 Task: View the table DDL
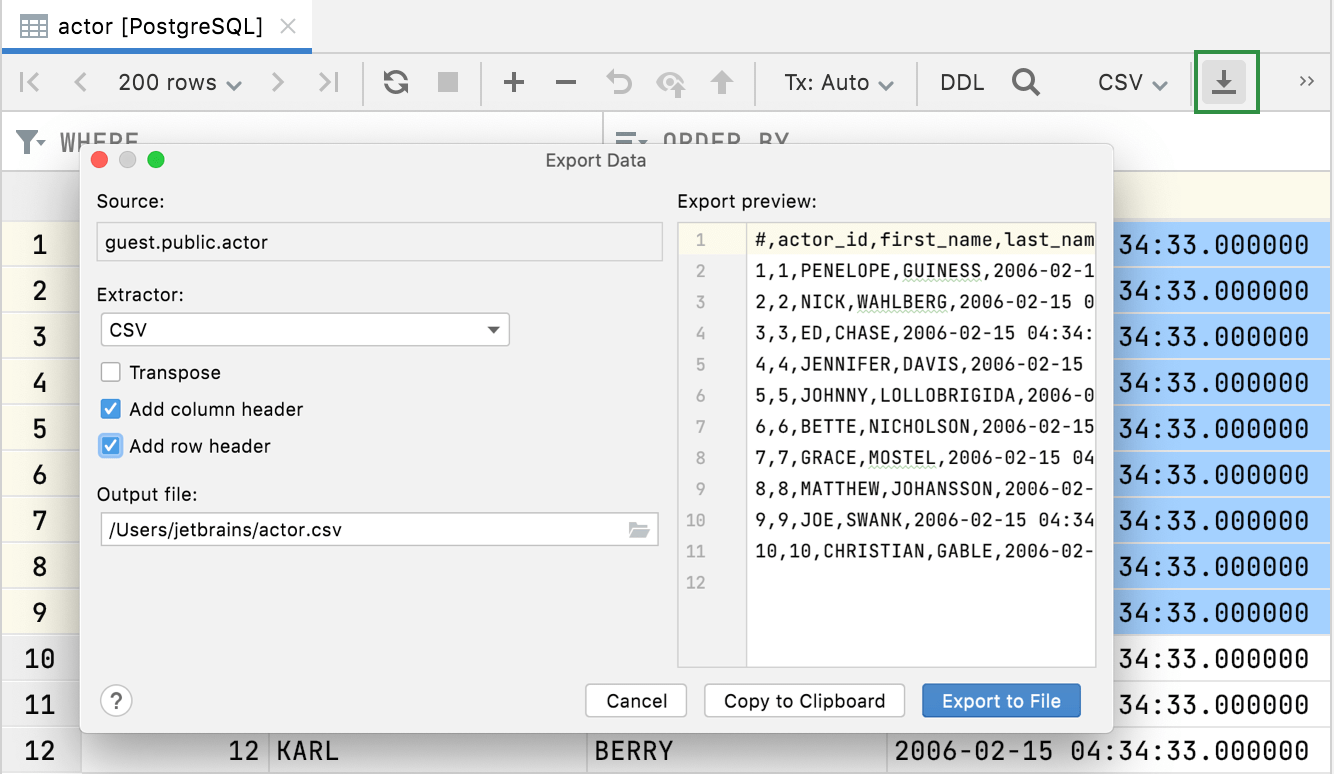point(961,82)
